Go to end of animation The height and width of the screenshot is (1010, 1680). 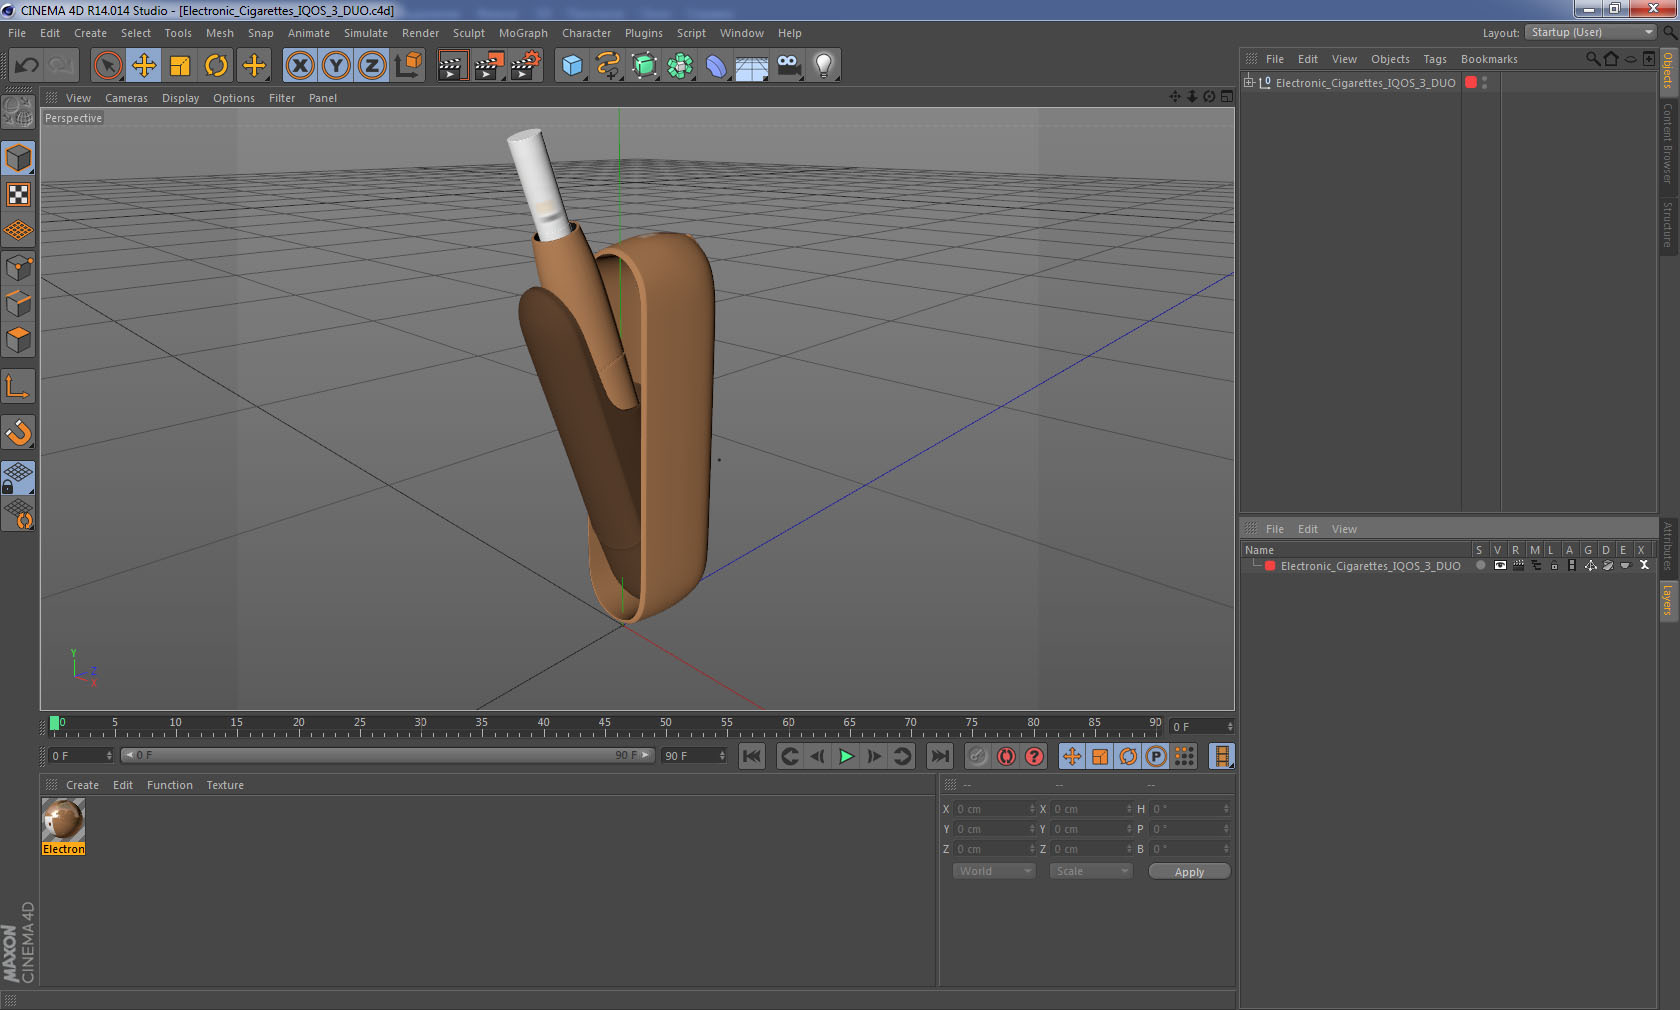(x=939, y=756)
